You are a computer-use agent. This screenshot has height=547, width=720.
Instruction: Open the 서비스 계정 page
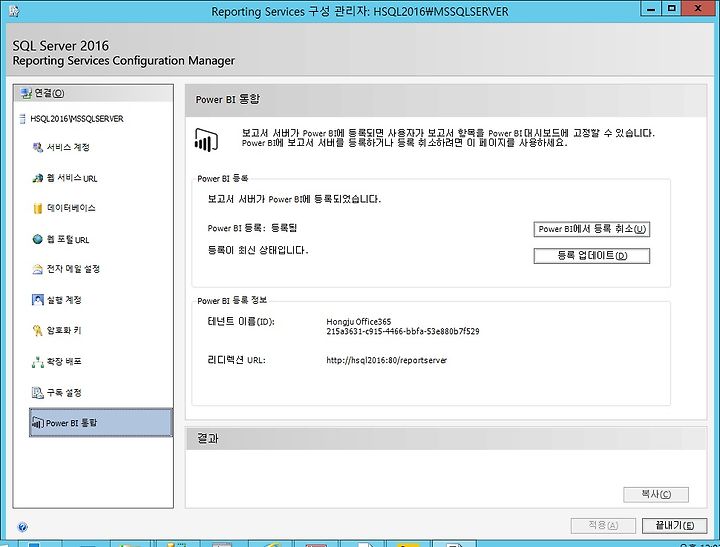pos(68,147)
